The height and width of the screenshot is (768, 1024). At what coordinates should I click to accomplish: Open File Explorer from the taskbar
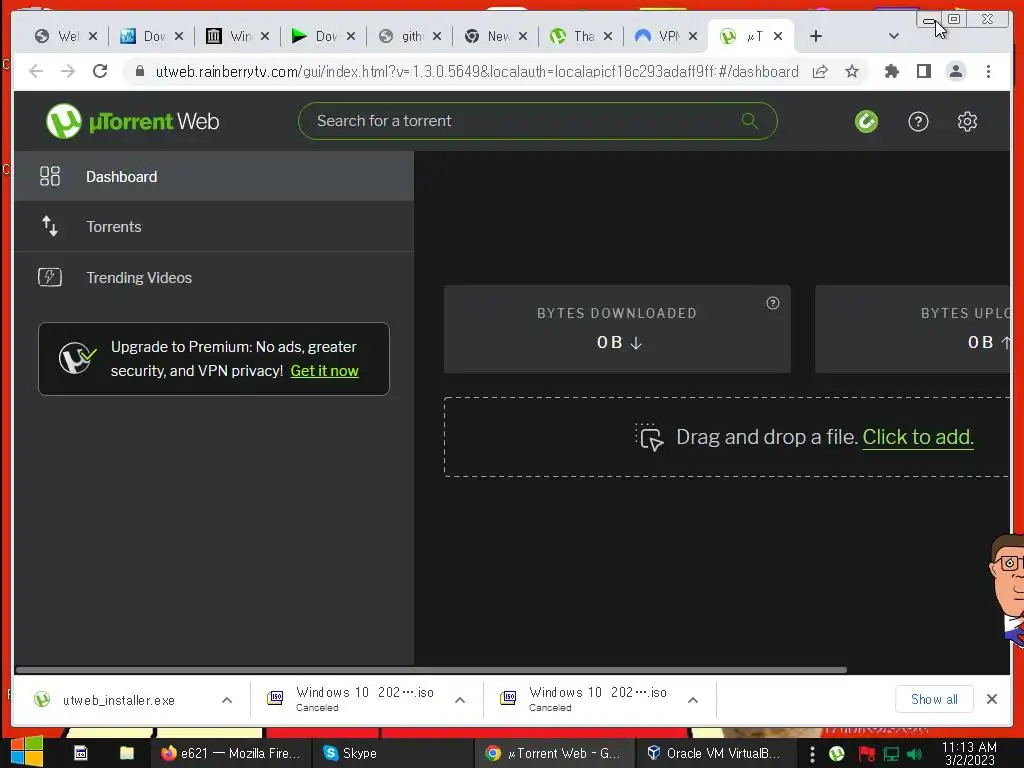(127, 753)
